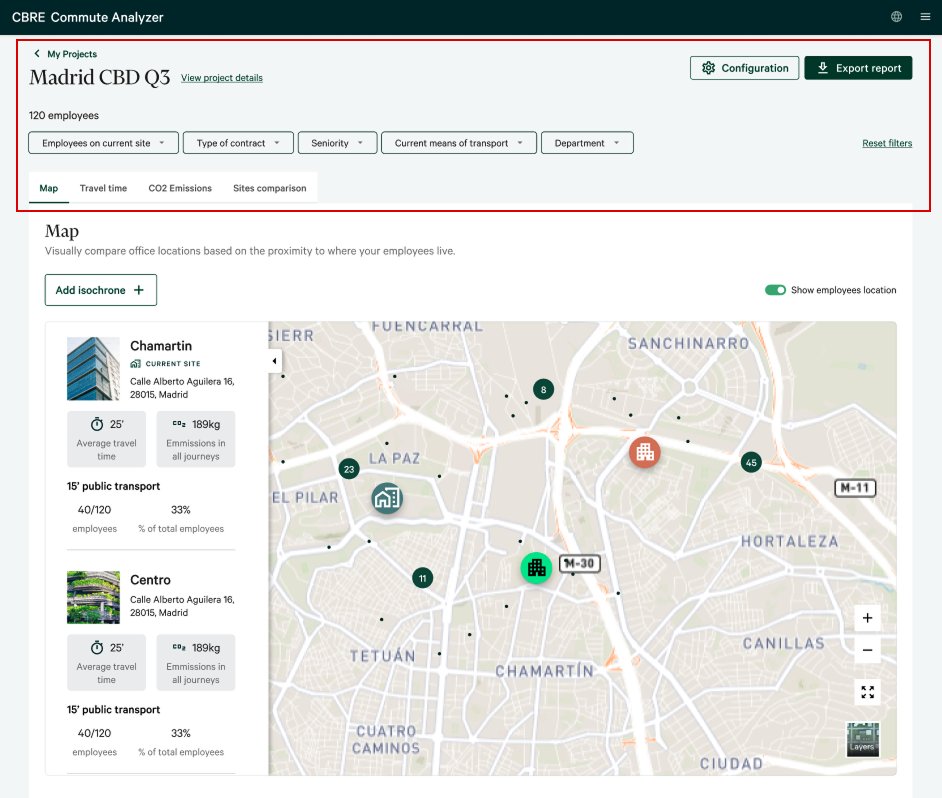This screenshot has width=942, height=798.
Task: Click CBRE Commute Analyzer header title
Action: pos(88,17)
